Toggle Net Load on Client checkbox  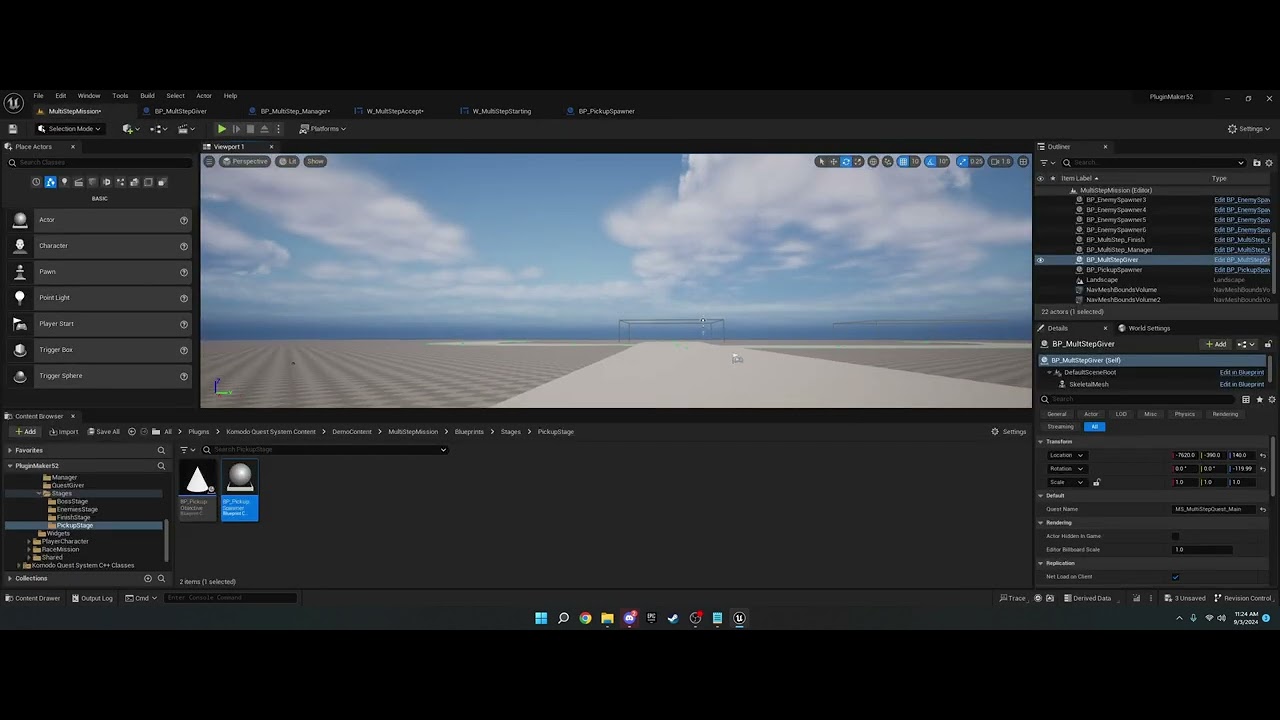[1175, 577]
